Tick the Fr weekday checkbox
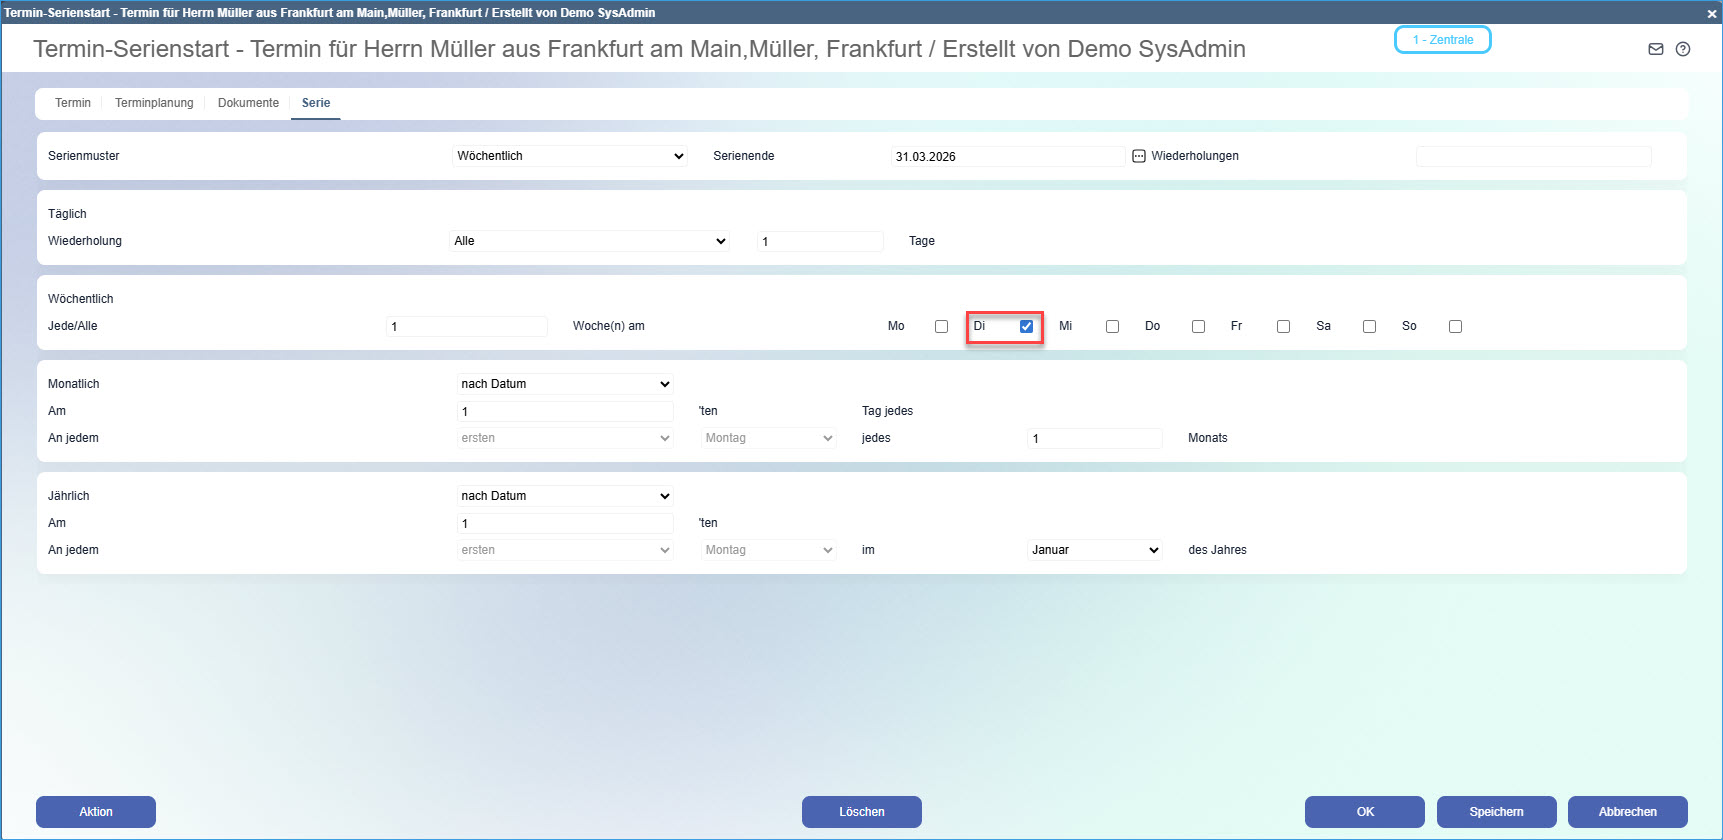 coord(1283,326)
